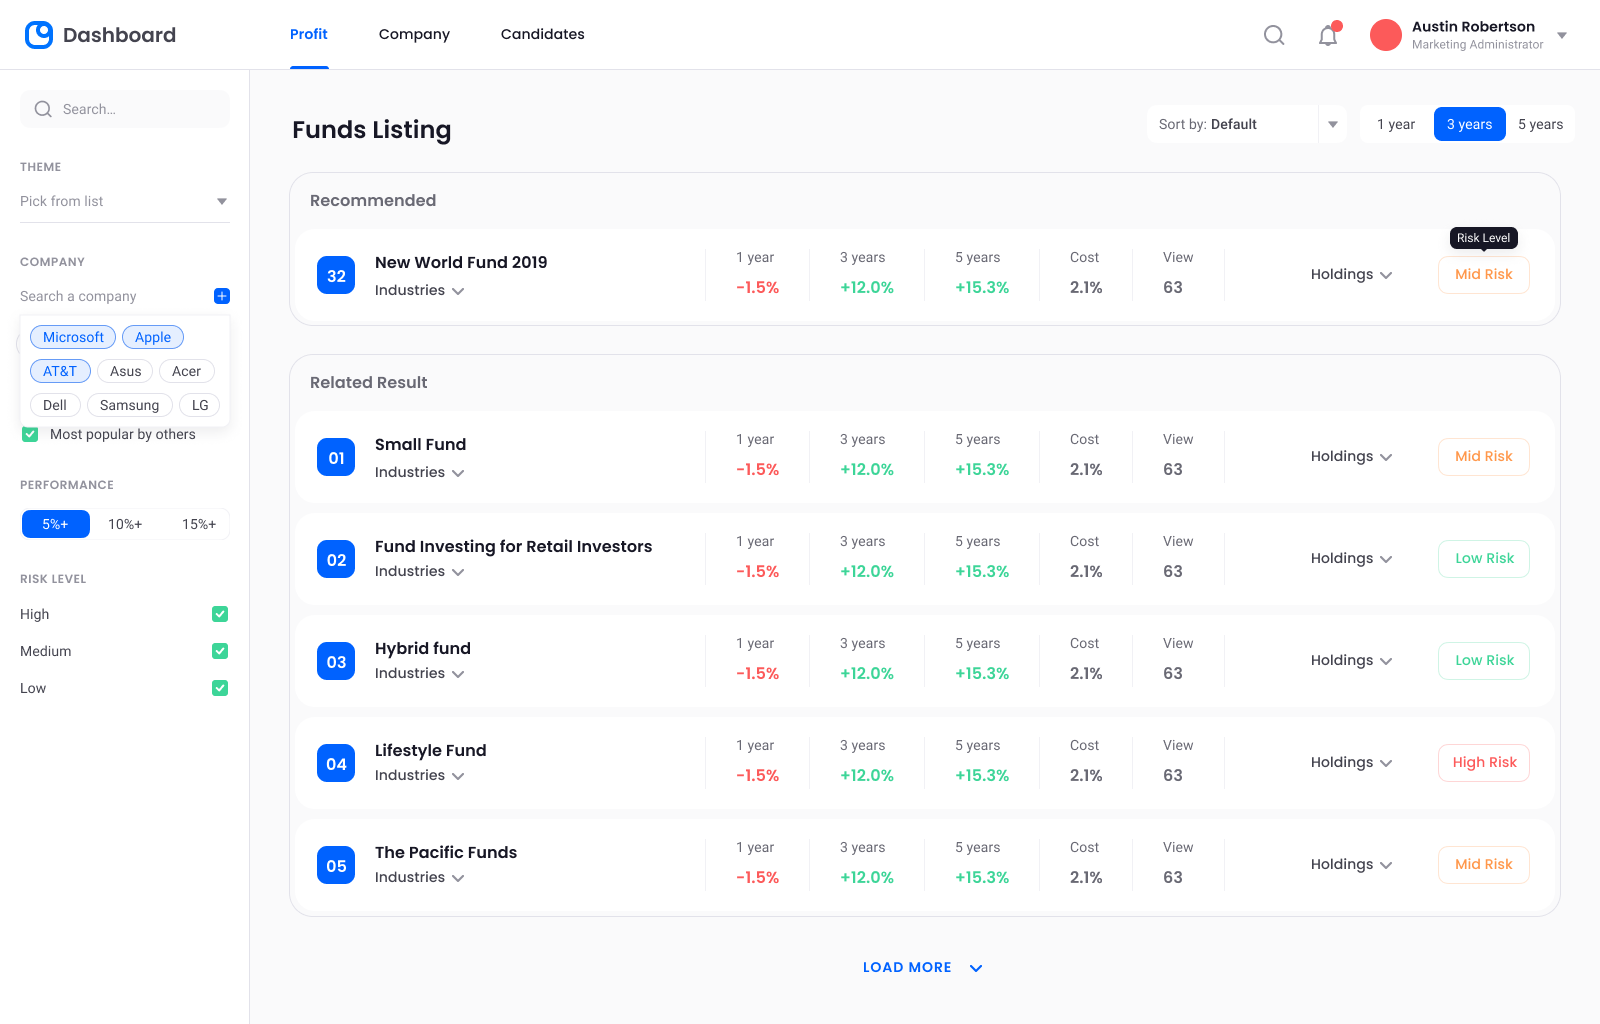
Task: Open the Theme Pick from list dropdown
Action: click(x=124, y=201)
